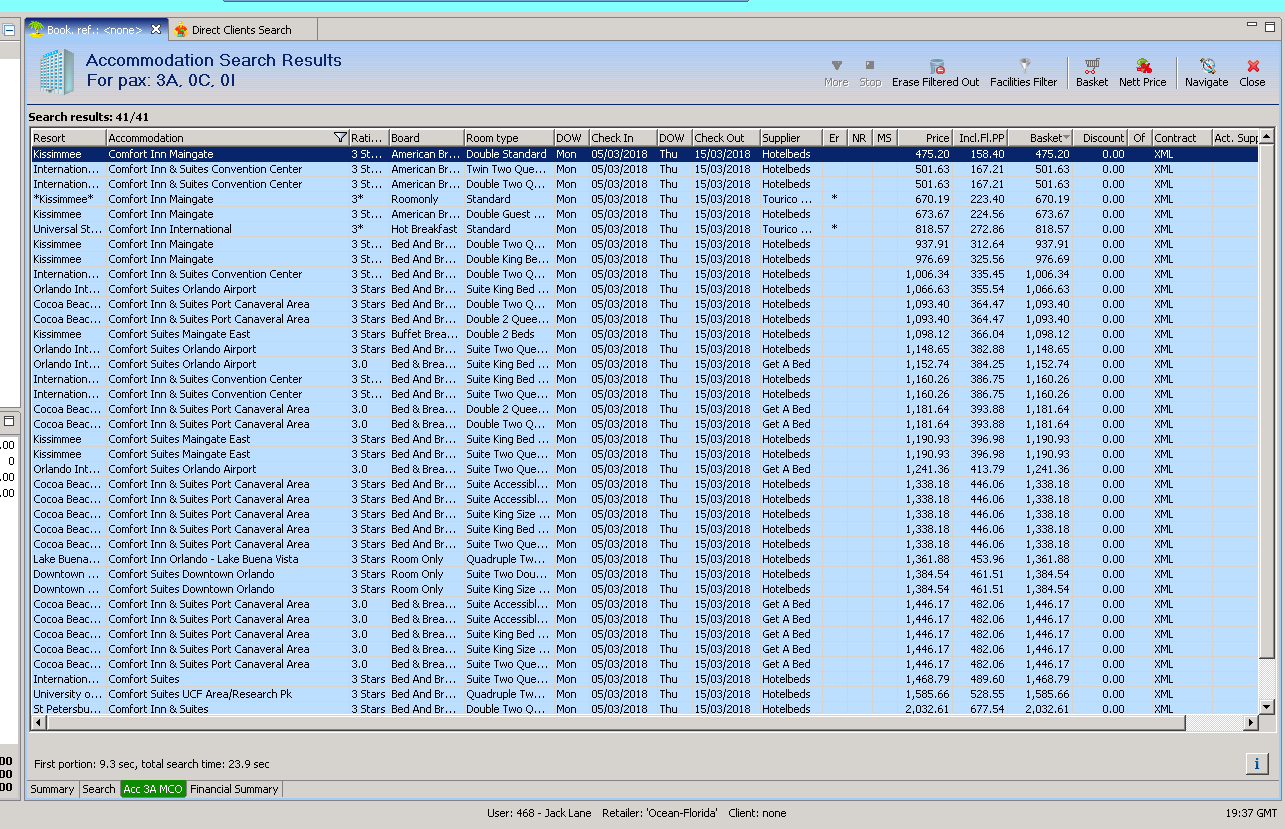The height and width of the screenshot is (829, 1285).
Task: Sort by the Room type column header
Action: click(x=509, y=138)
